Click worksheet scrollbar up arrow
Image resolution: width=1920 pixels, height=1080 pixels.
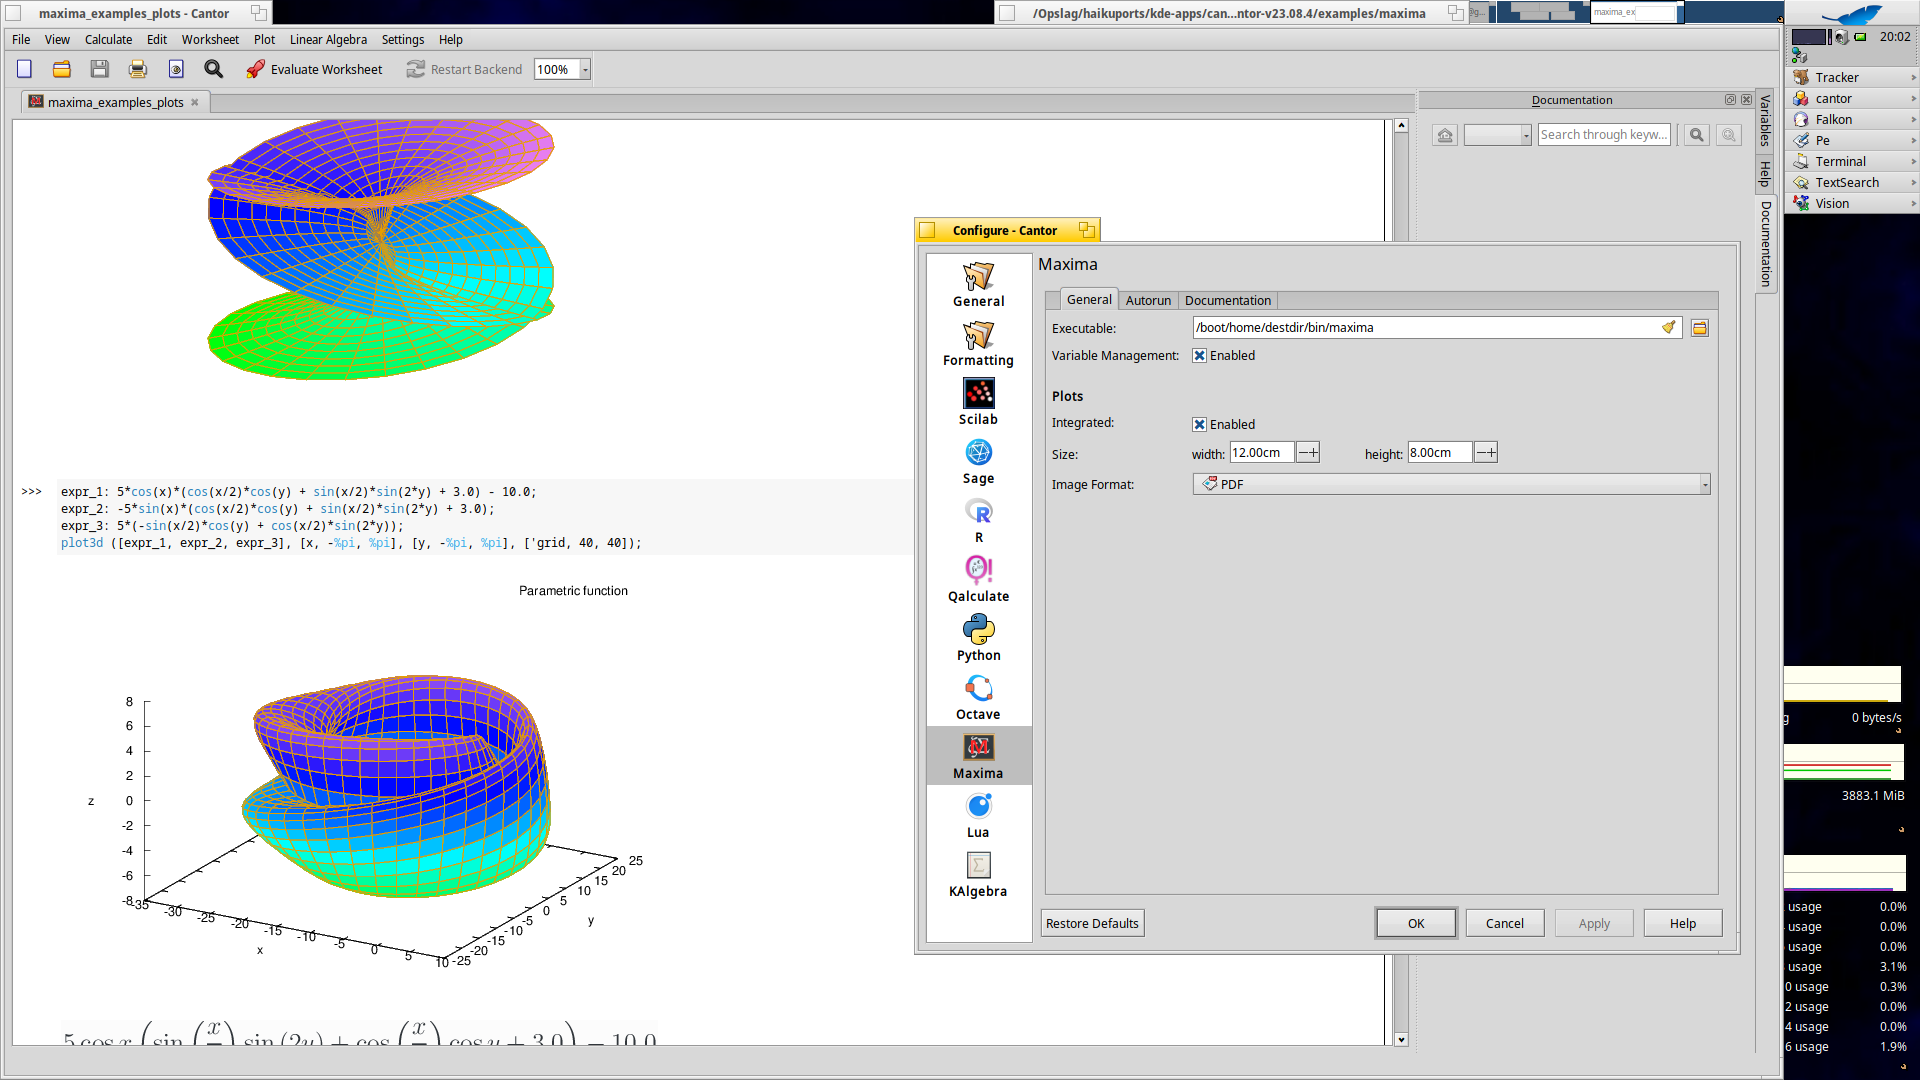[1401, 126]
